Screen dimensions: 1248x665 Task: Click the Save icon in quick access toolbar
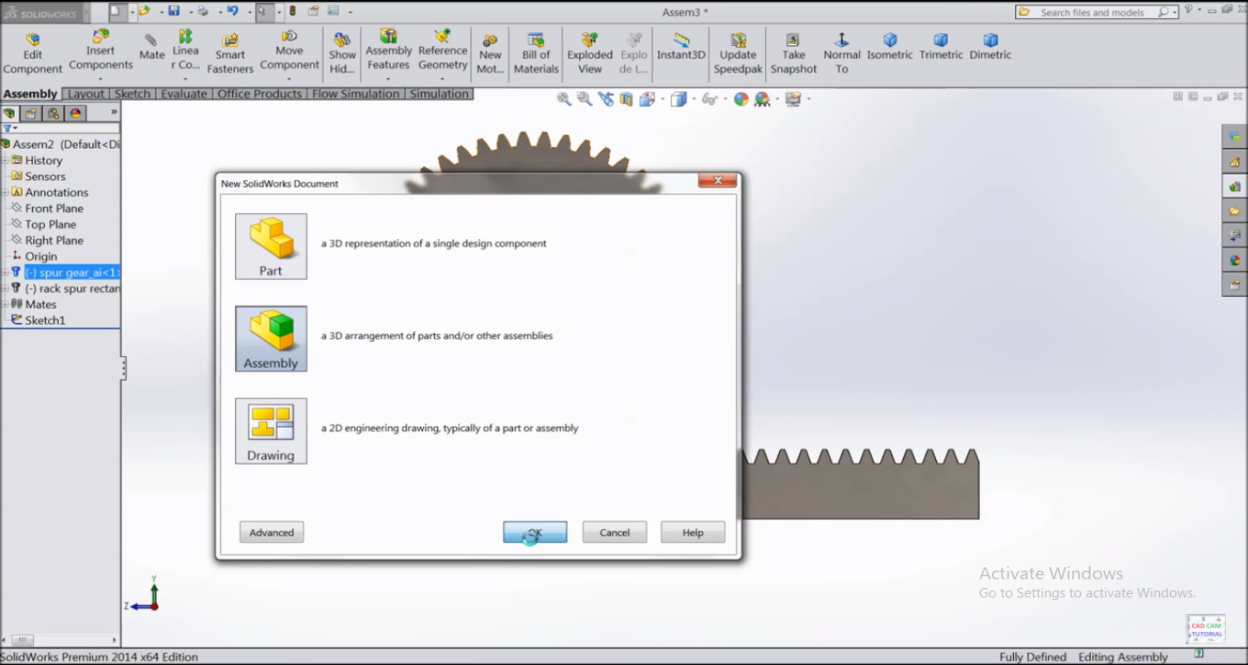[174, 11]
